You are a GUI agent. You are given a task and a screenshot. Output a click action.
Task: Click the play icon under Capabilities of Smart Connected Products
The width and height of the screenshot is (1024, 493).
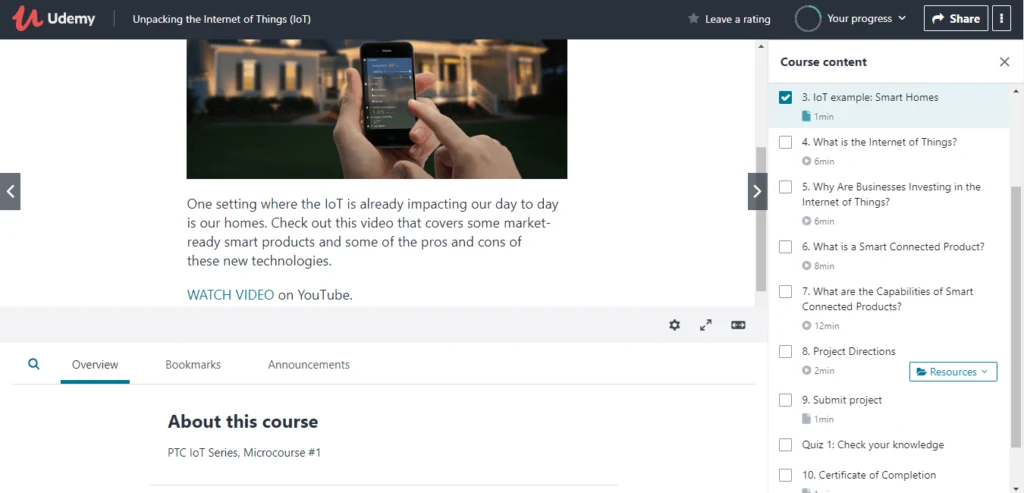pyautogui.click(x=807, y=326)
